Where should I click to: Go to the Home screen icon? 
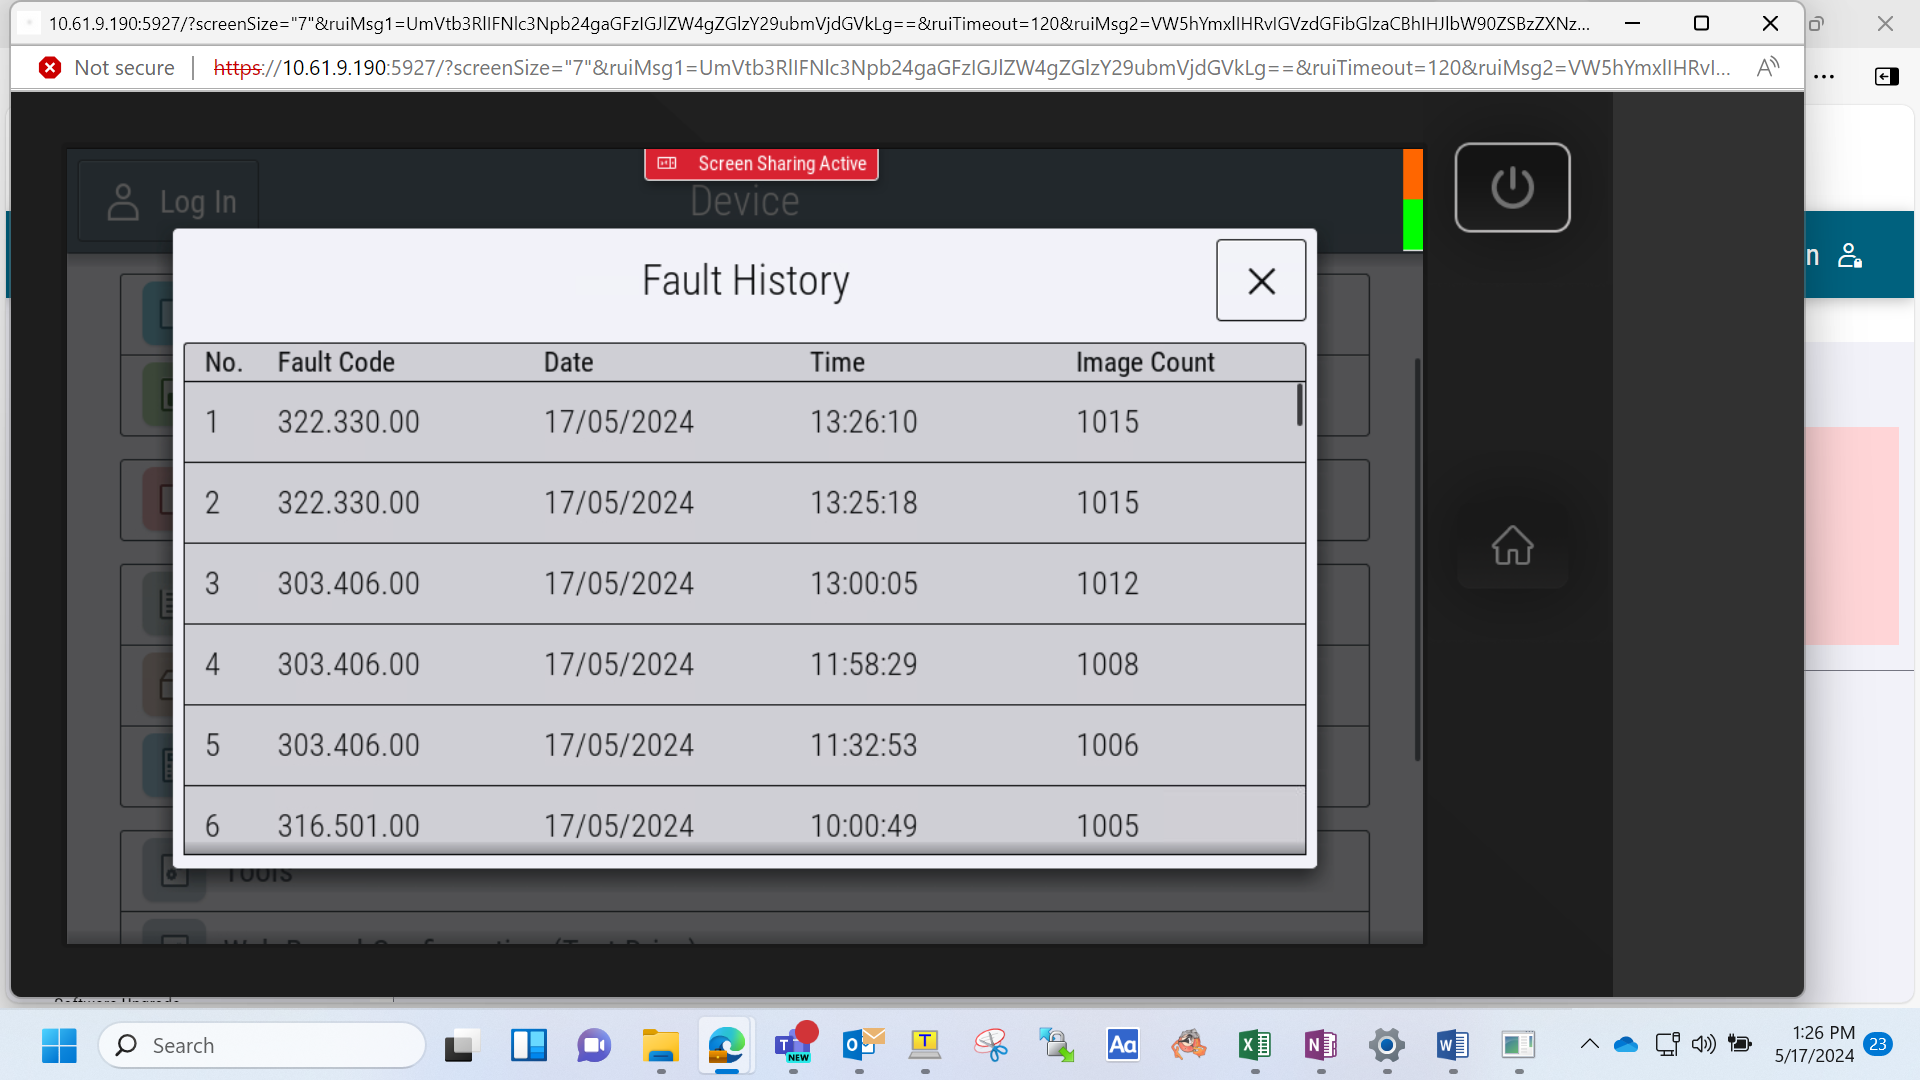point(1512,545)
